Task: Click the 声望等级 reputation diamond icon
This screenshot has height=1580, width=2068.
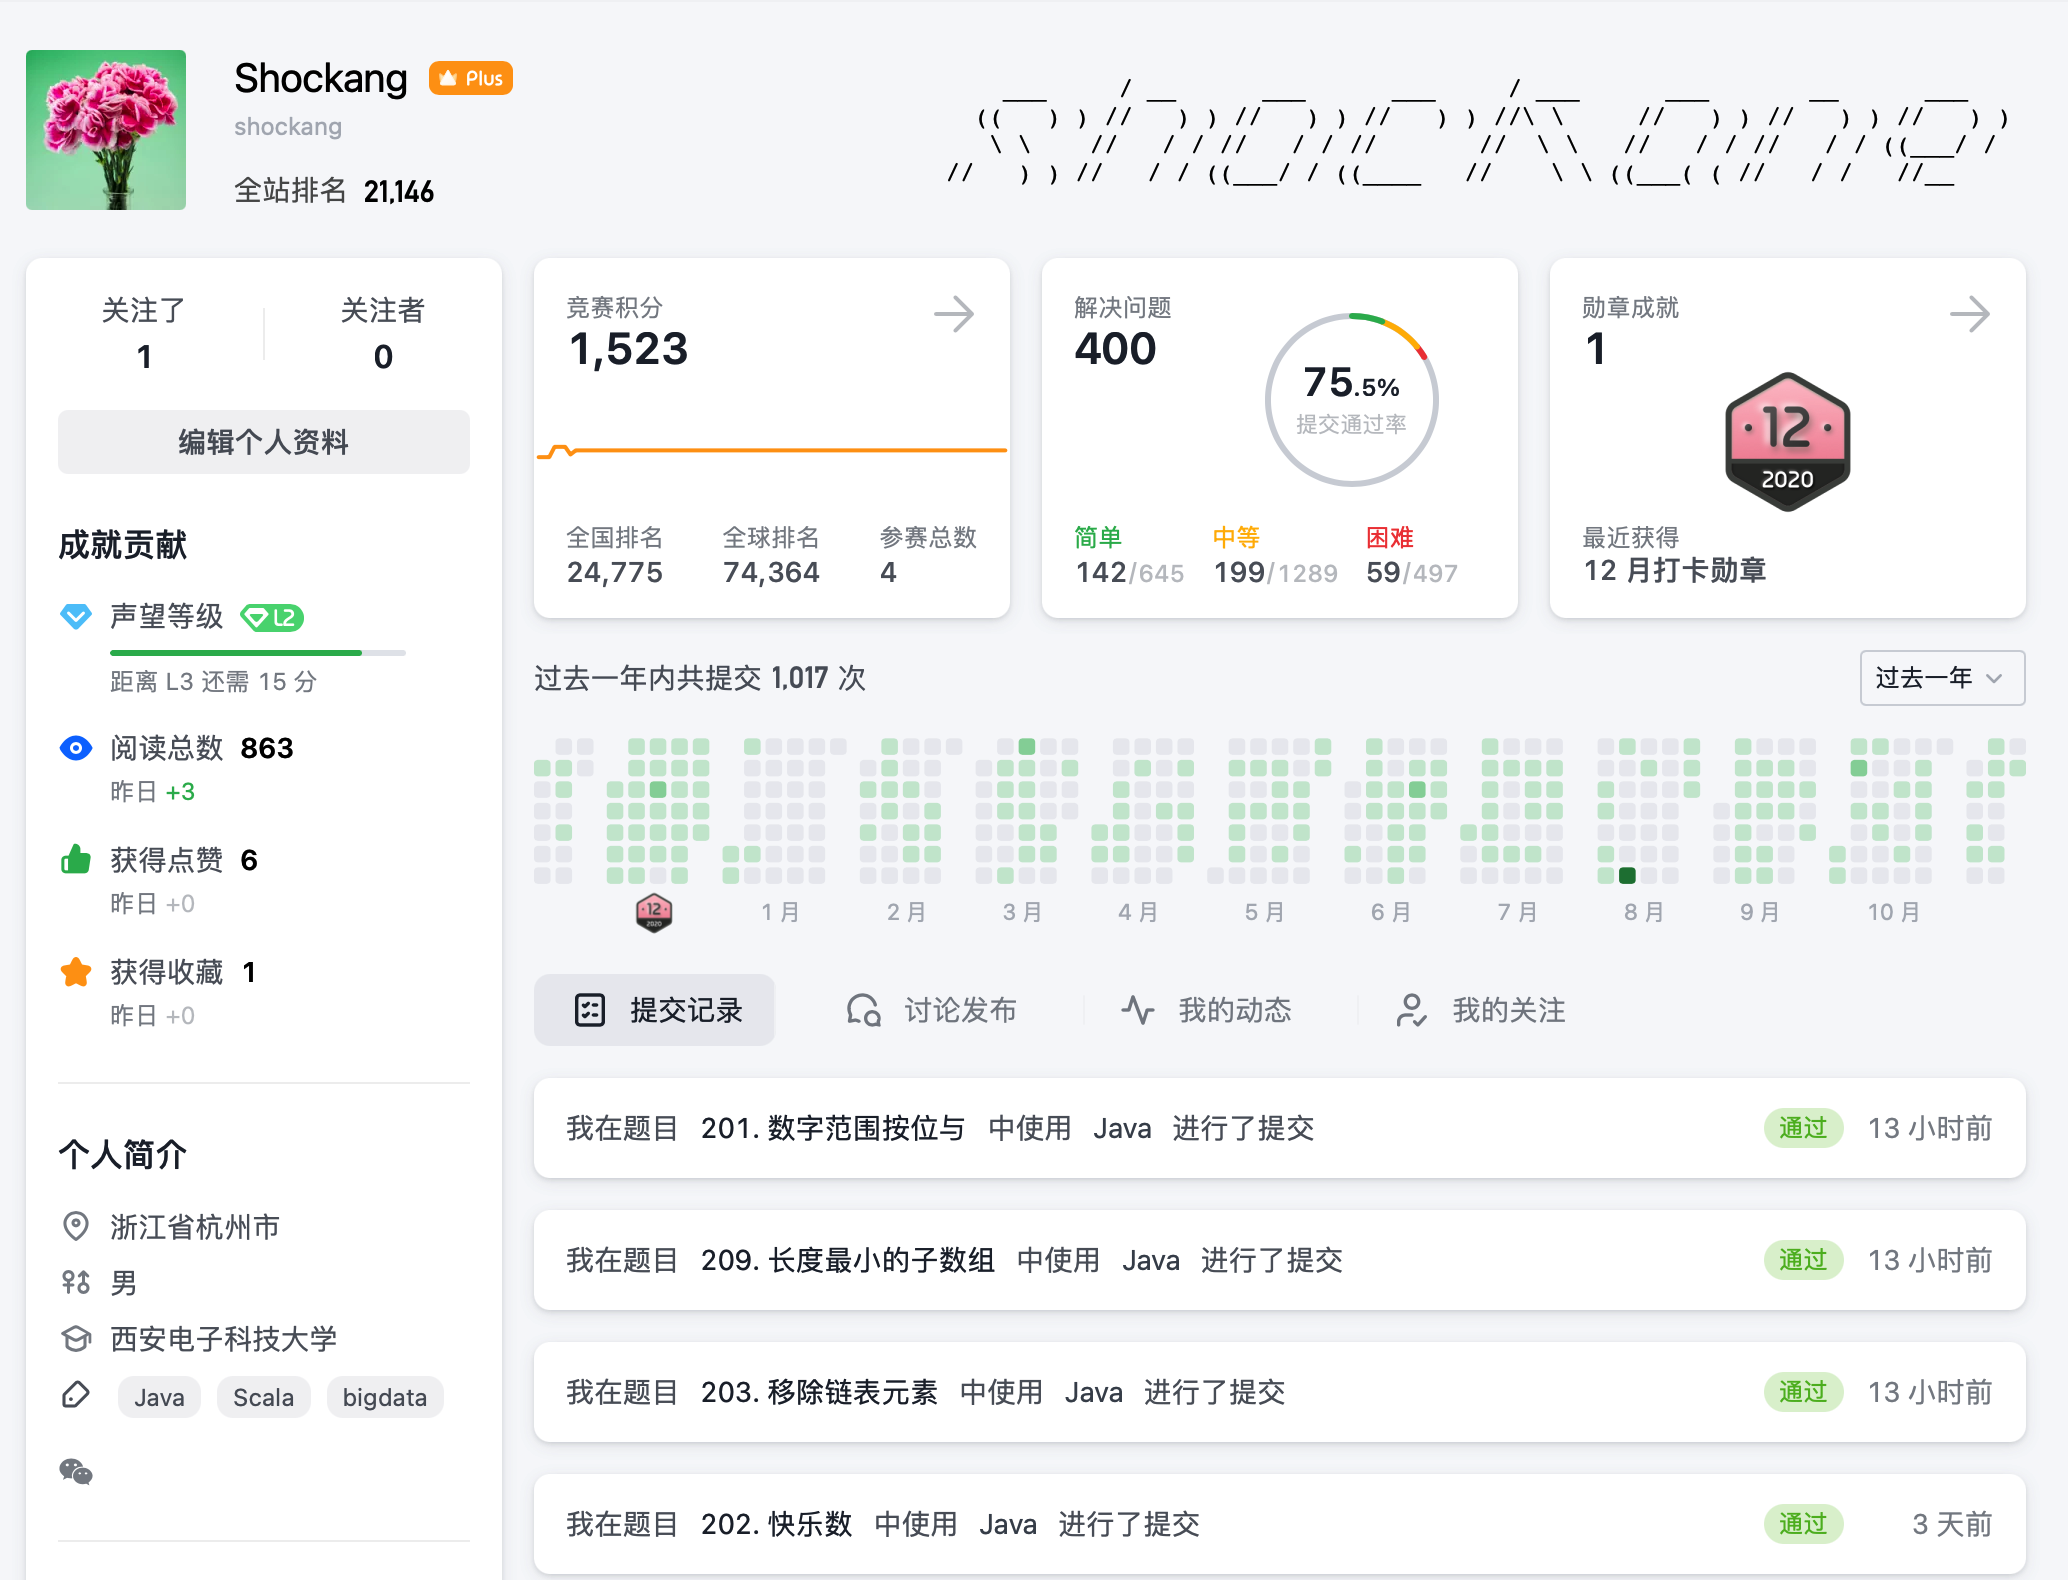Action: click(x=76, y=616)
